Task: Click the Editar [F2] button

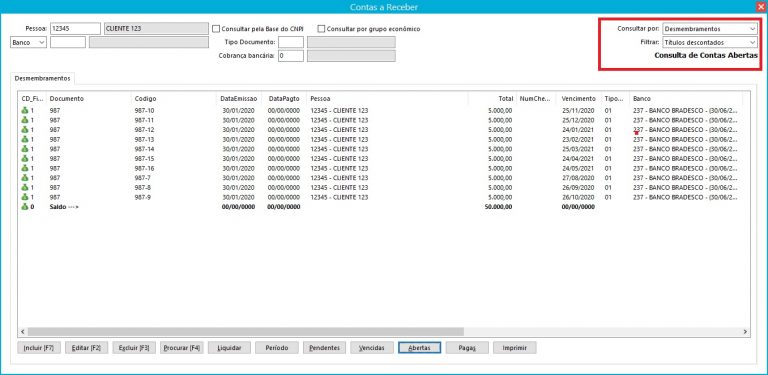Action: [86, 348]
